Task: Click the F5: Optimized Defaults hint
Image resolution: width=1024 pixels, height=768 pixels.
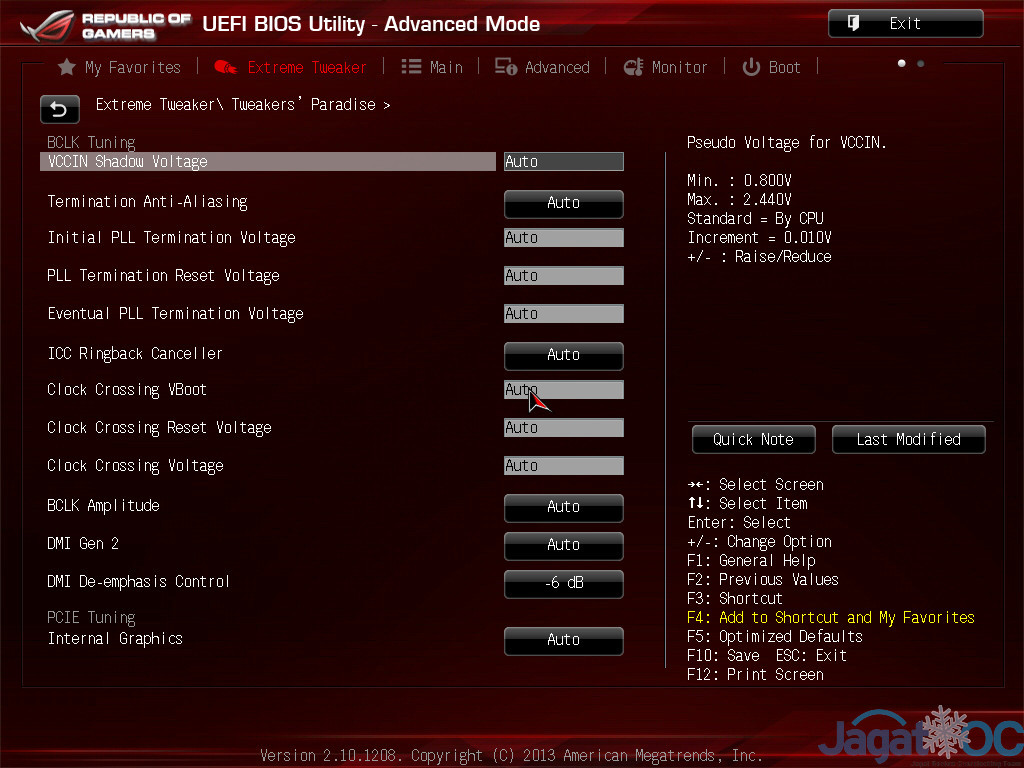Action: (775, 637)
